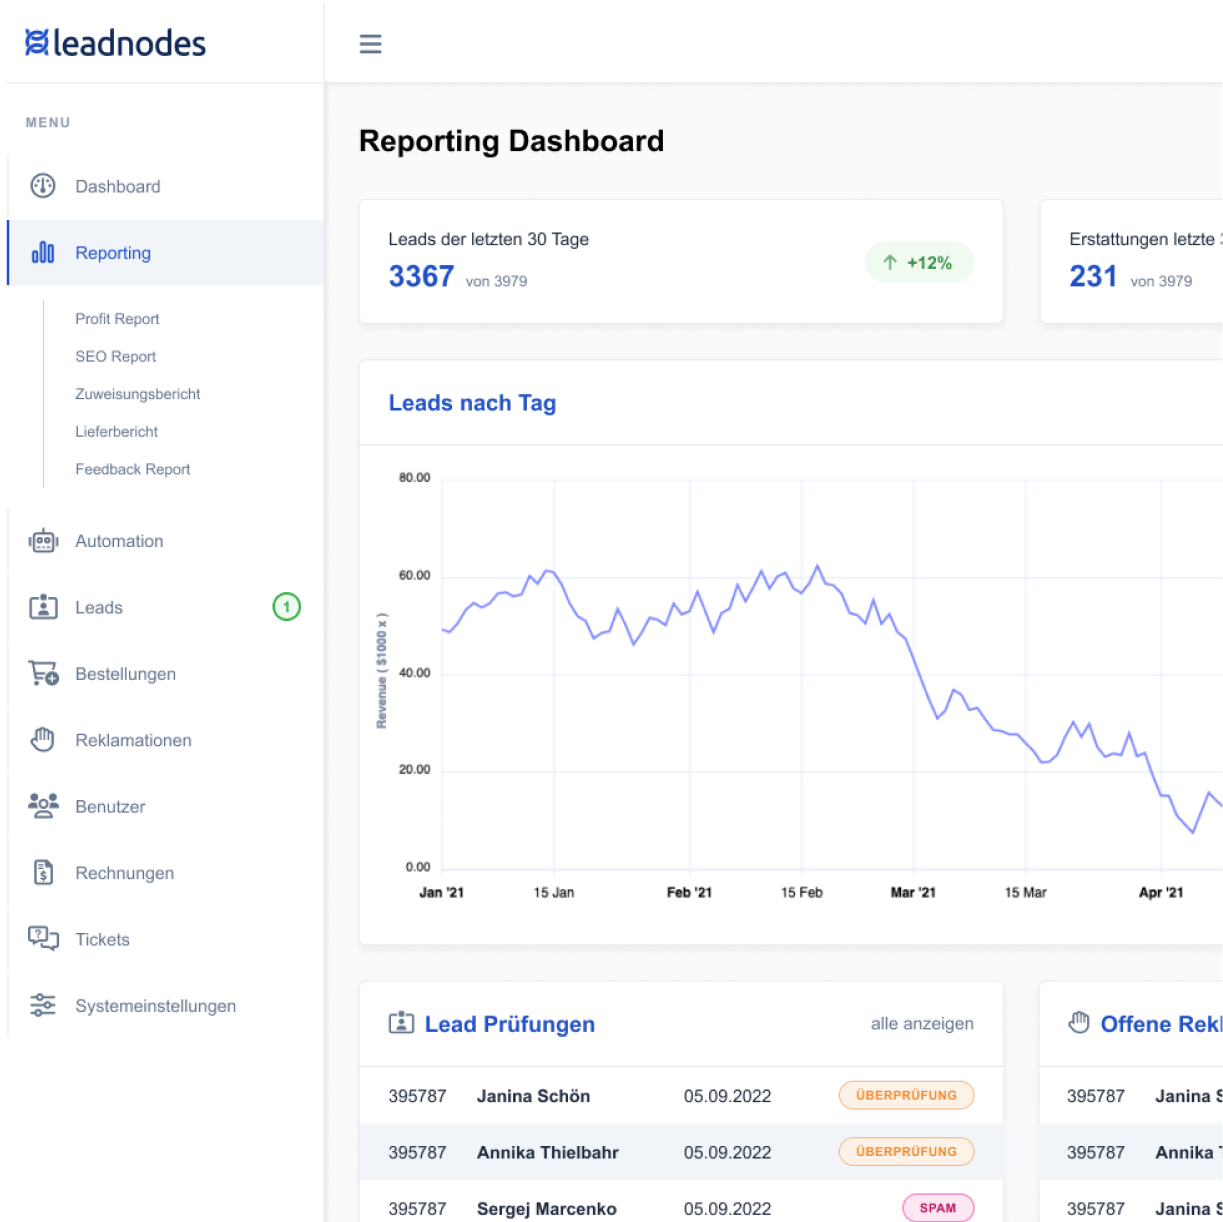Screen dimensions: 1223x1222
Task: Click the Lead Prüfungen heading
Action: tap(510, 1024)
